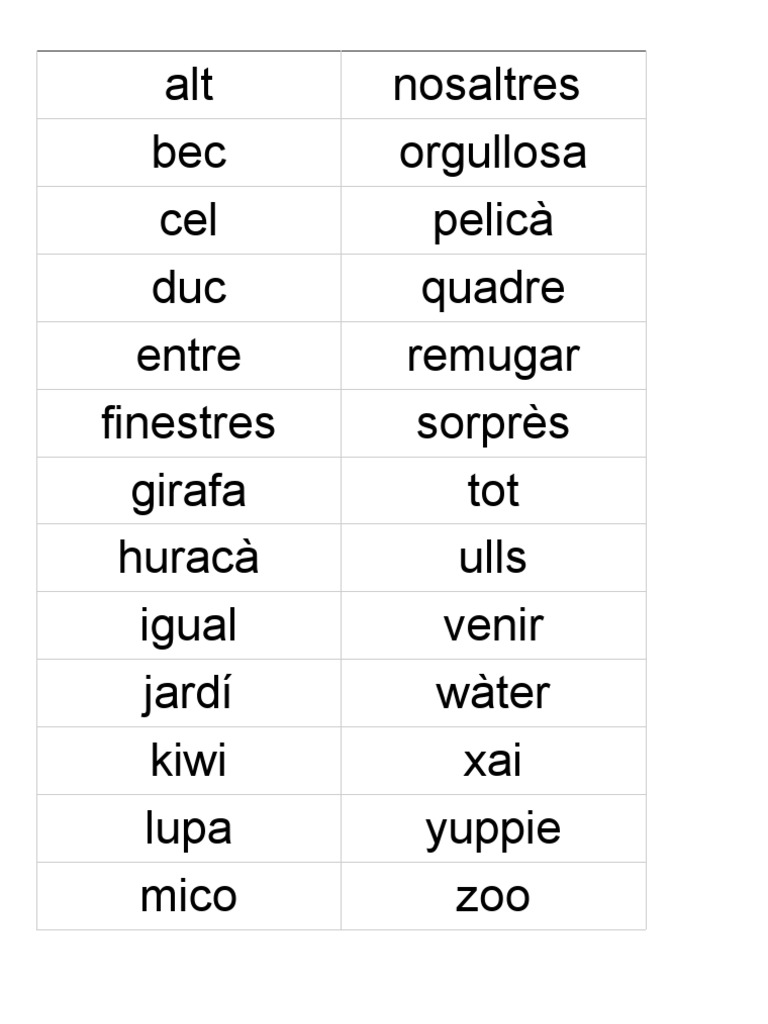This screenshot has width=768, height=1024.
Task: Click the word "orgullosa"
Action: [492, 153]
